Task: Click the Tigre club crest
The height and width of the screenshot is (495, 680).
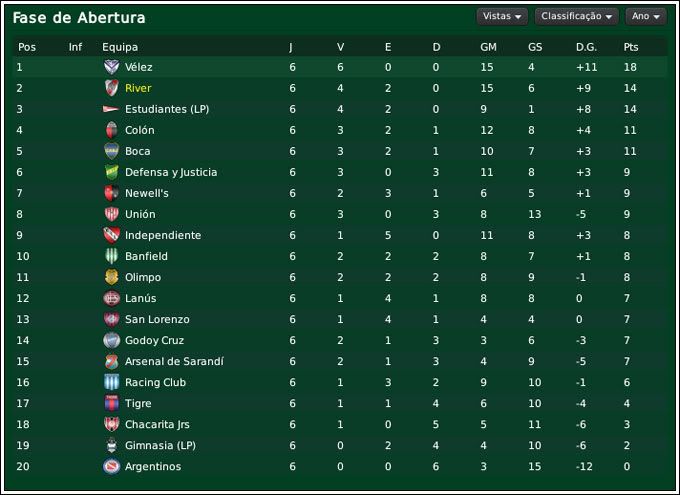Action: point(111,403)
